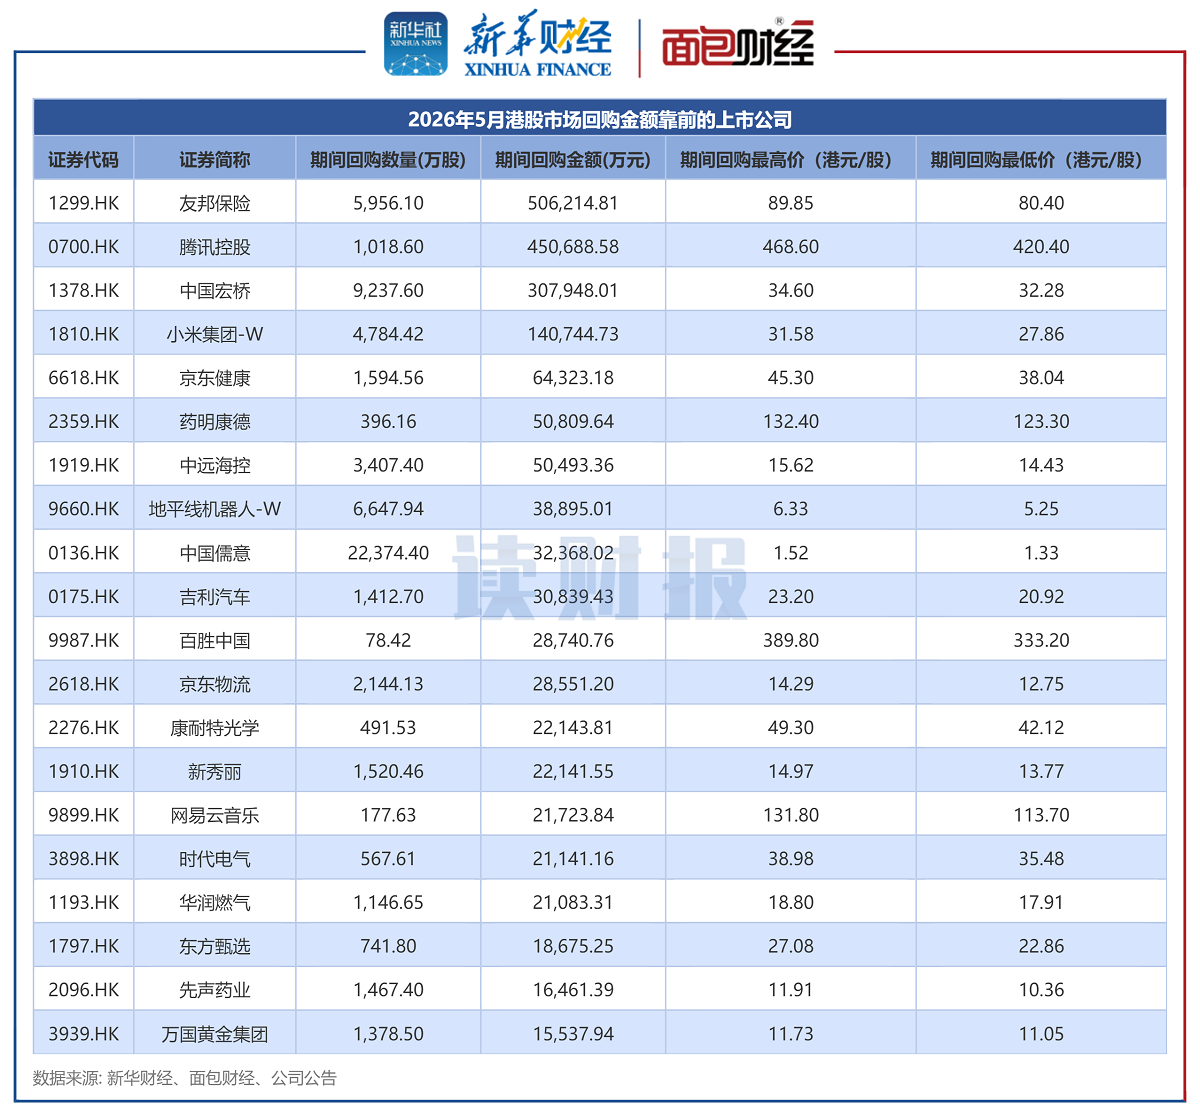Select the table title 2026年5月港股市场回购金额靠前的上市公司

click(x=600, y=120)
